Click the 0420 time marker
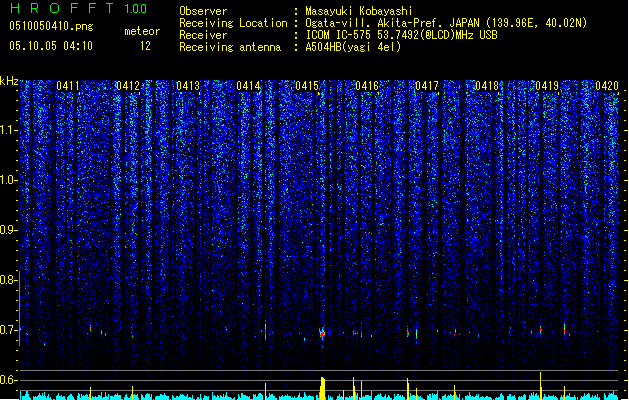Viewport: 629px width, 400px height. (607, 86)
